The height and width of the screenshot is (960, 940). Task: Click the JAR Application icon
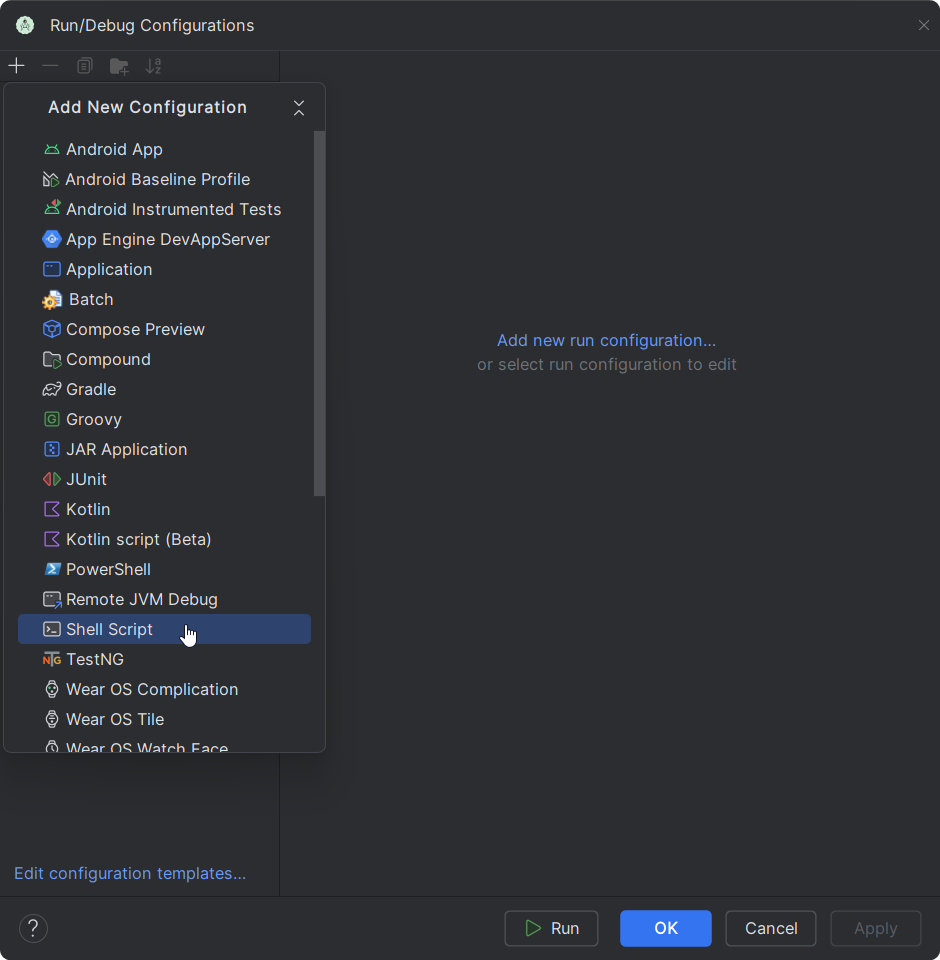tap(52, 449)
